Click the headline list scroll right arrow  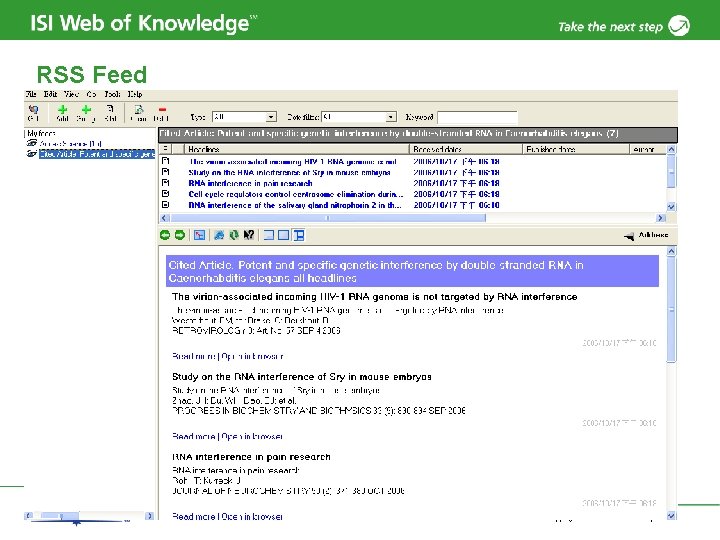click(661, 218)
